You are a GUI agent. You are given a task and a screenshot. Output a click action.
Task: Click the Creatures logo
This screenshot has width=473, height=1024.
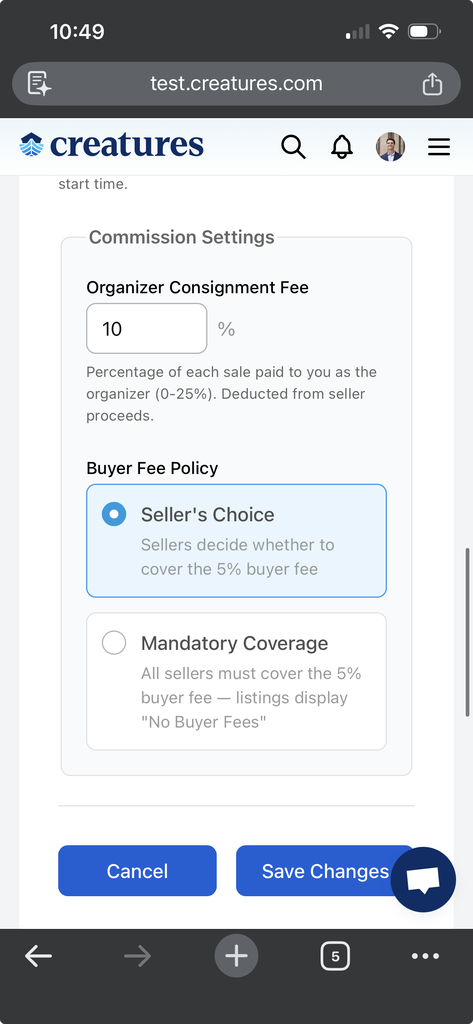coord(112,145)
